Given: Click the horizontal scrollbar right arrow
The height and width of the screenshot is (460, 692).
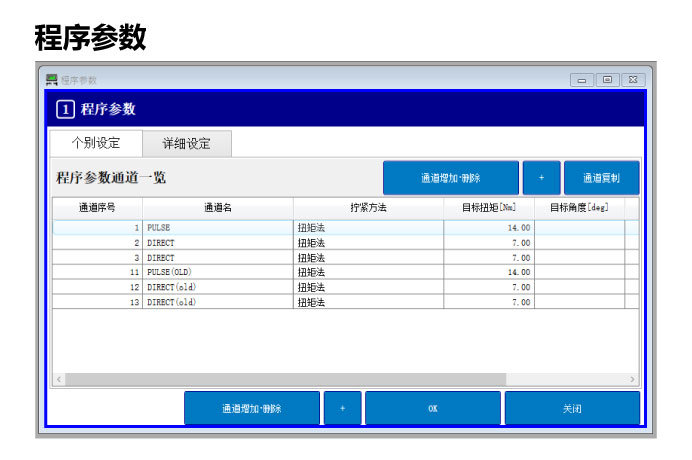Looking at the screenshot, I should pos(632,379).
